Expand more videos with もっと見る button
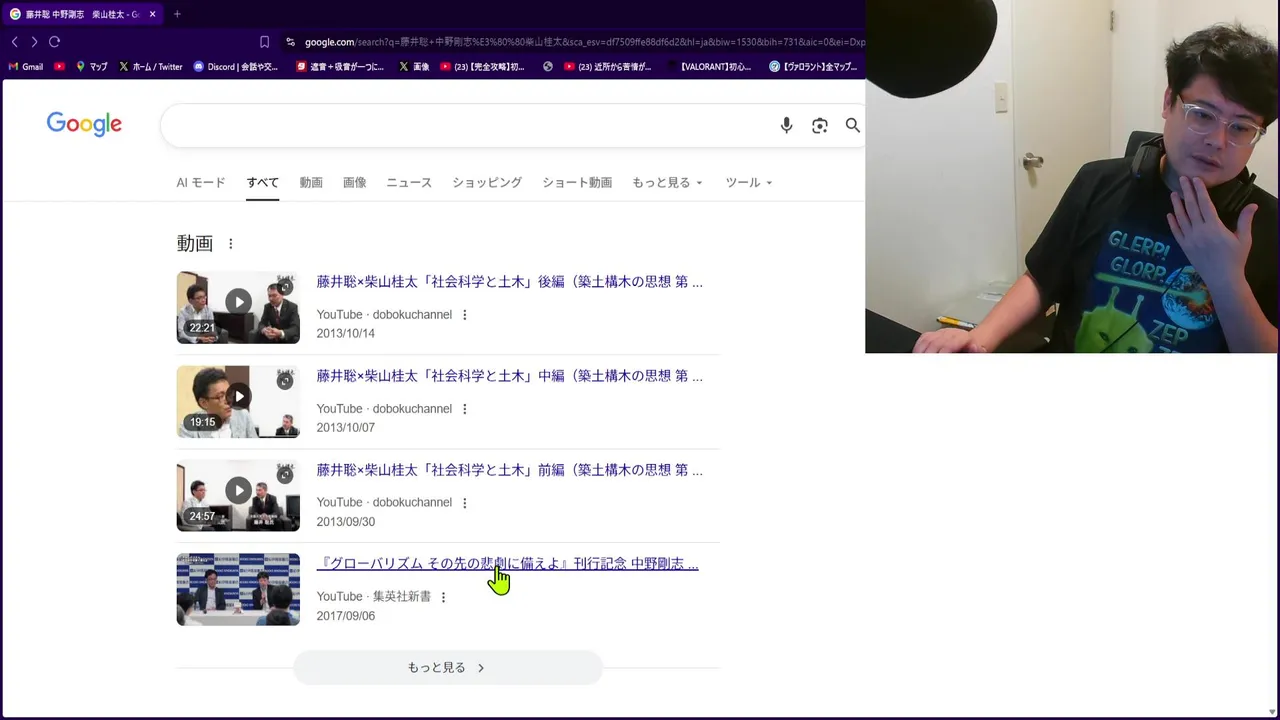The width and height of the screenshot is (1280, 720). point(448,668)
